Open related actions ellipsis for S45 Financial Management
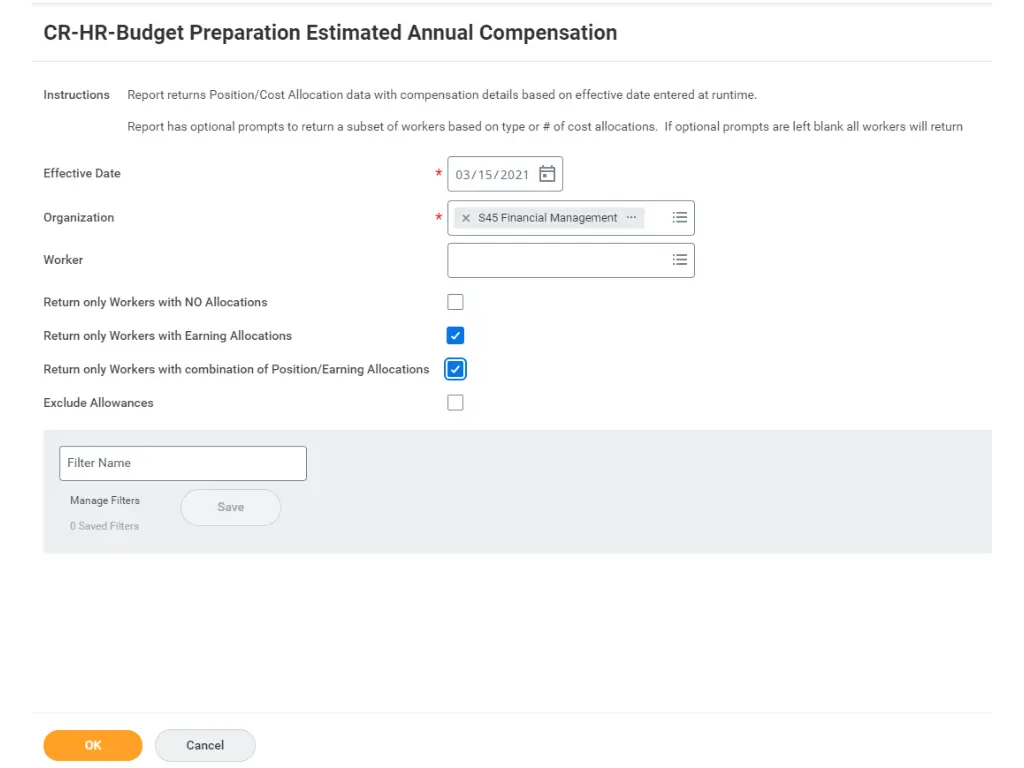Screen dimensions: 1024x768 click(x=631, y=217)
